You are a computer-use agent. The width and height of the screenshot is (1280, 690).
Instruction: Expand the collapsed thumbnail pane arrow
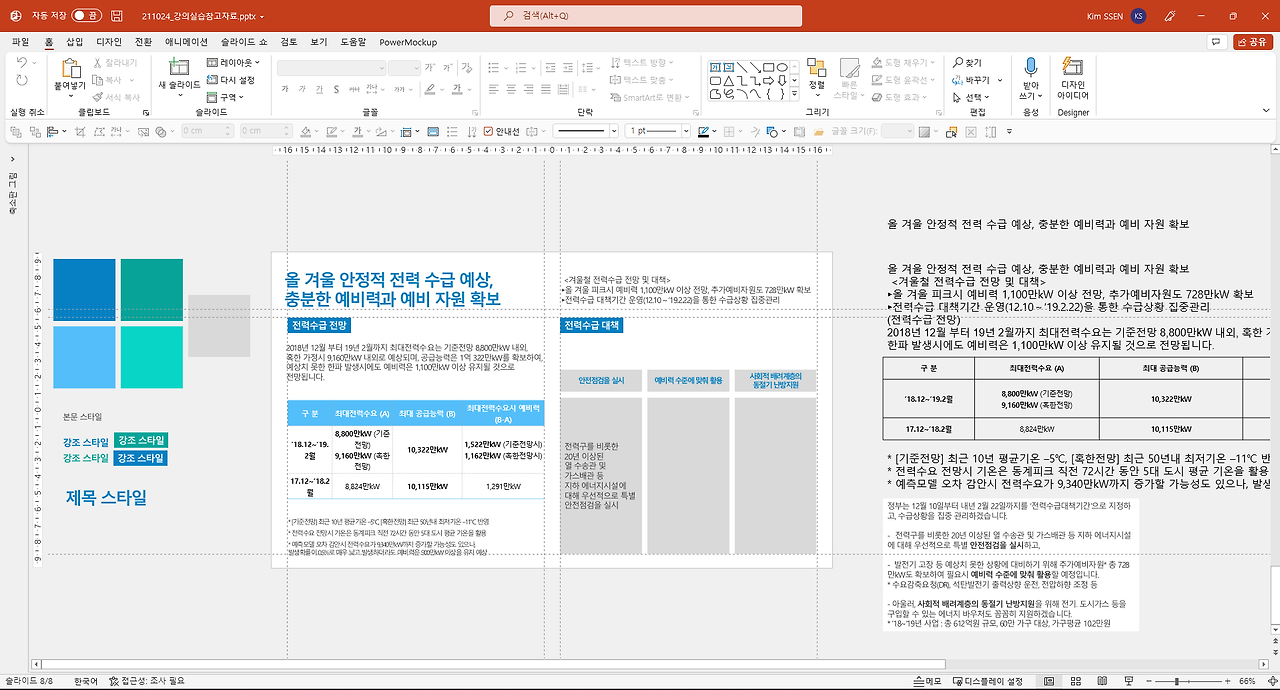[12, 159]
